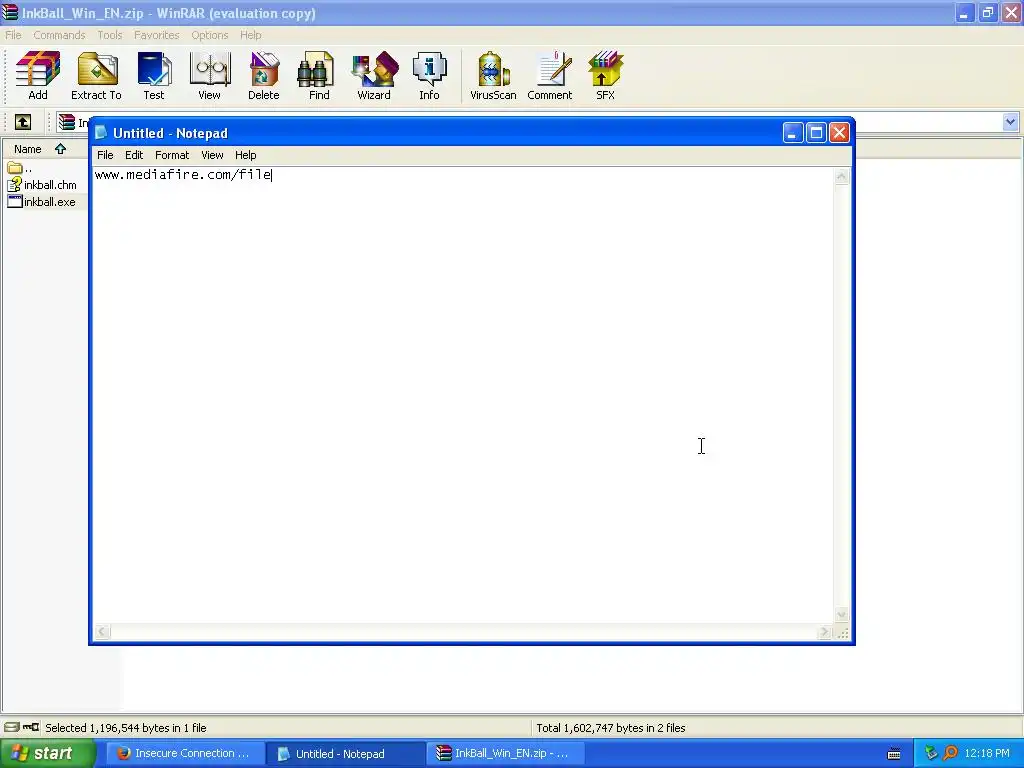Open the View icon in WinRAR toolbar
Viewport: 1024px width, 768px height.
point(209,76)
